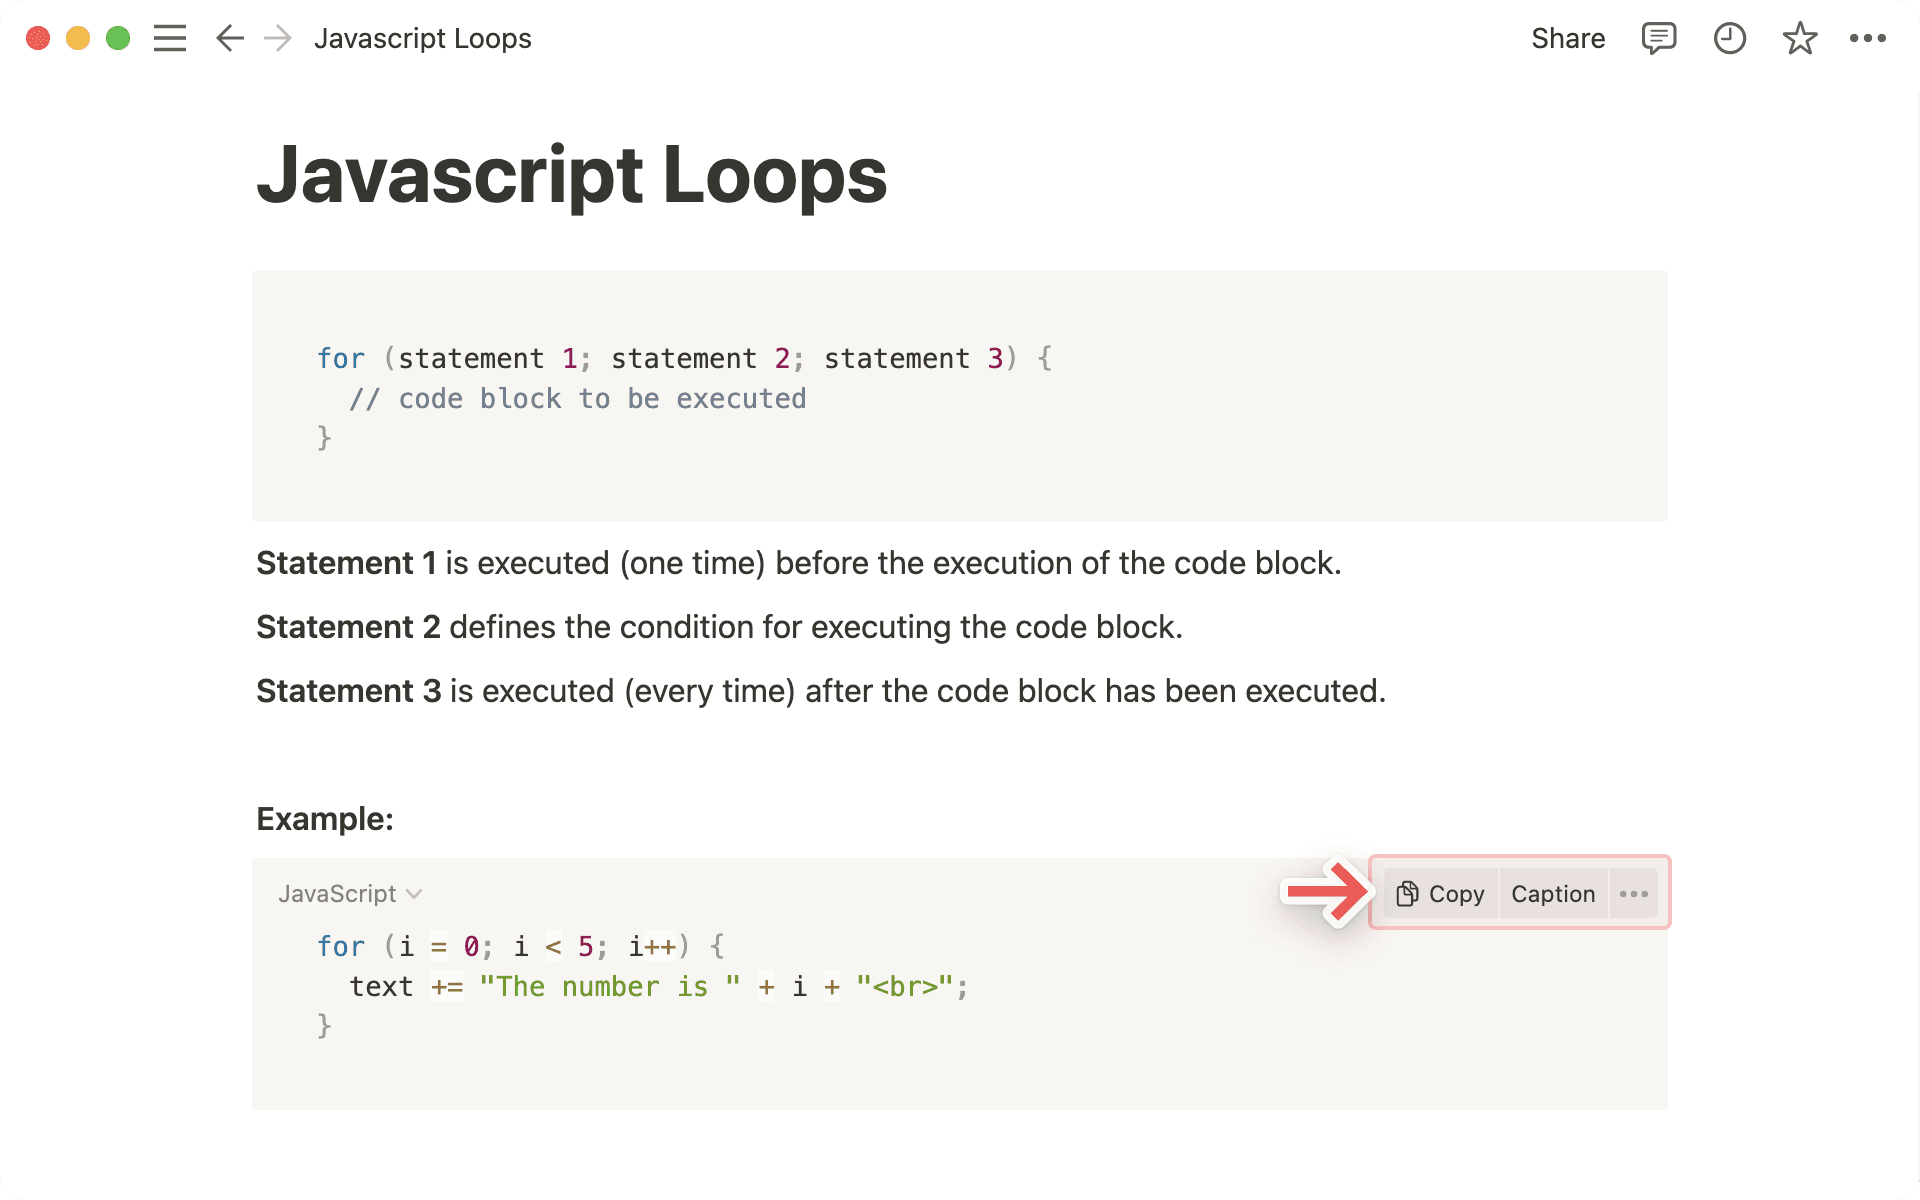The width and height of the screenshot is (1920, 1200).
Task: Navigate back with the back arrow
Action: pyautogui.click(x=229, y=38)
